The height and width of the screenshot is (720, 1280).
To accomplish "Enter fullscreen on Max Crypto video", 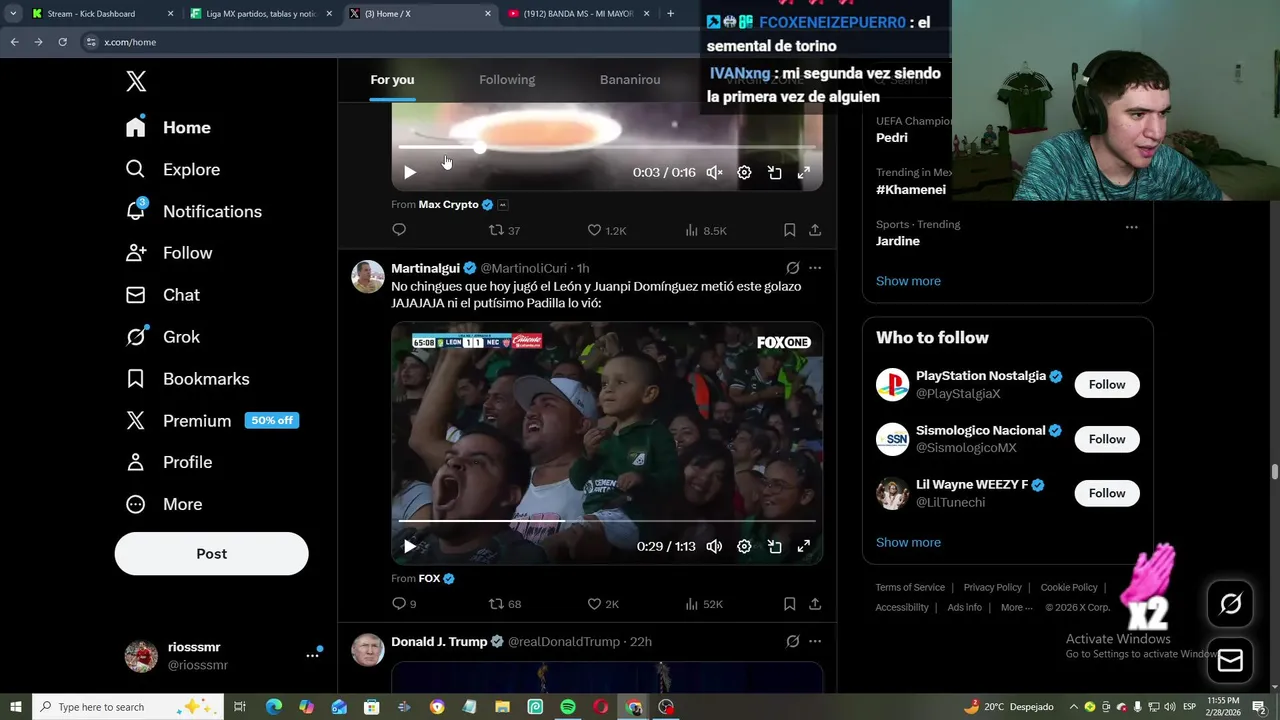I will [803, 172].
